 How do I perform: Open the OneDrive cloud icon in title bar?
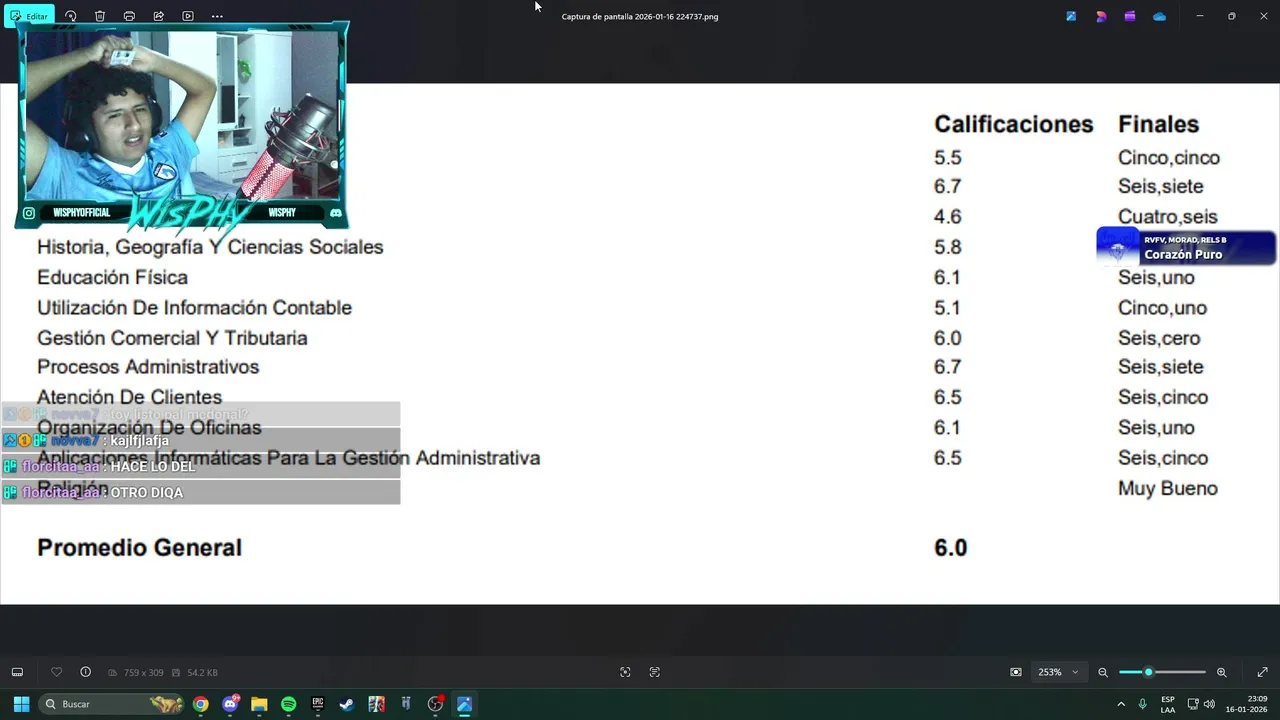[x=1159, y=16]
